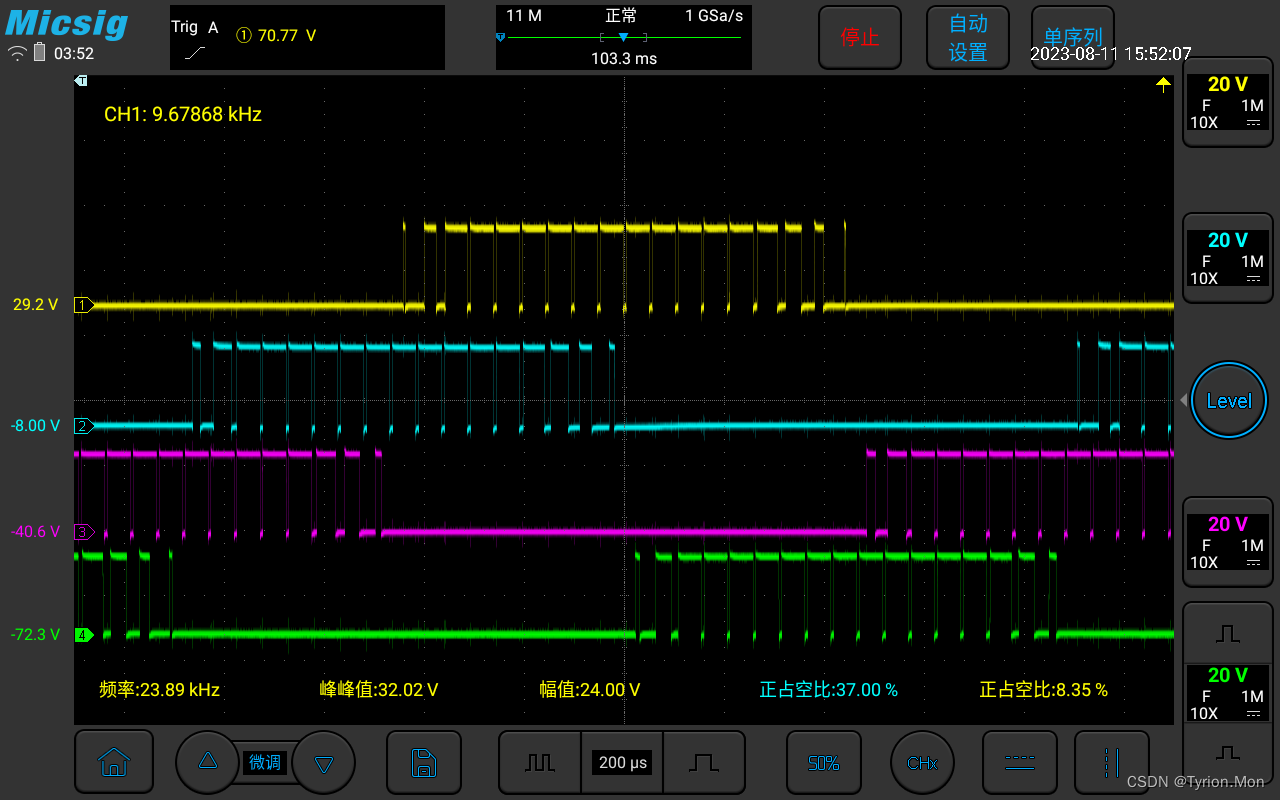Compress timebase with multi-pulse icon
This screenshot has width=1280, height=800.
[540, 762]
